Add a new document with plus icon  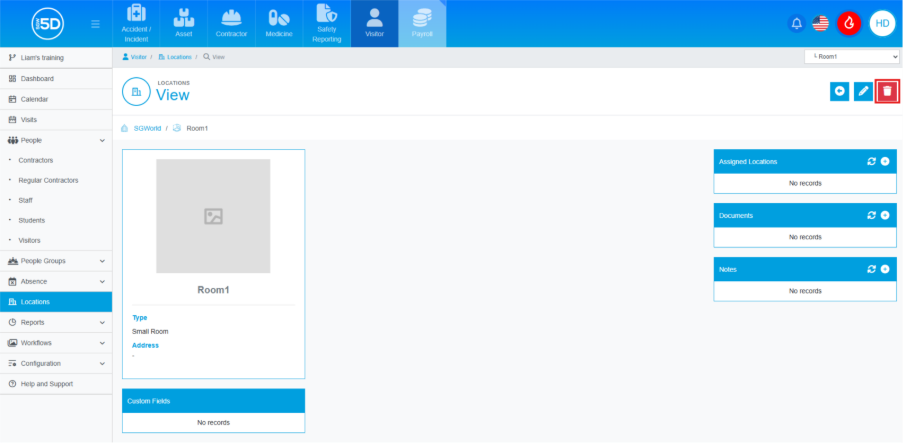885,215
